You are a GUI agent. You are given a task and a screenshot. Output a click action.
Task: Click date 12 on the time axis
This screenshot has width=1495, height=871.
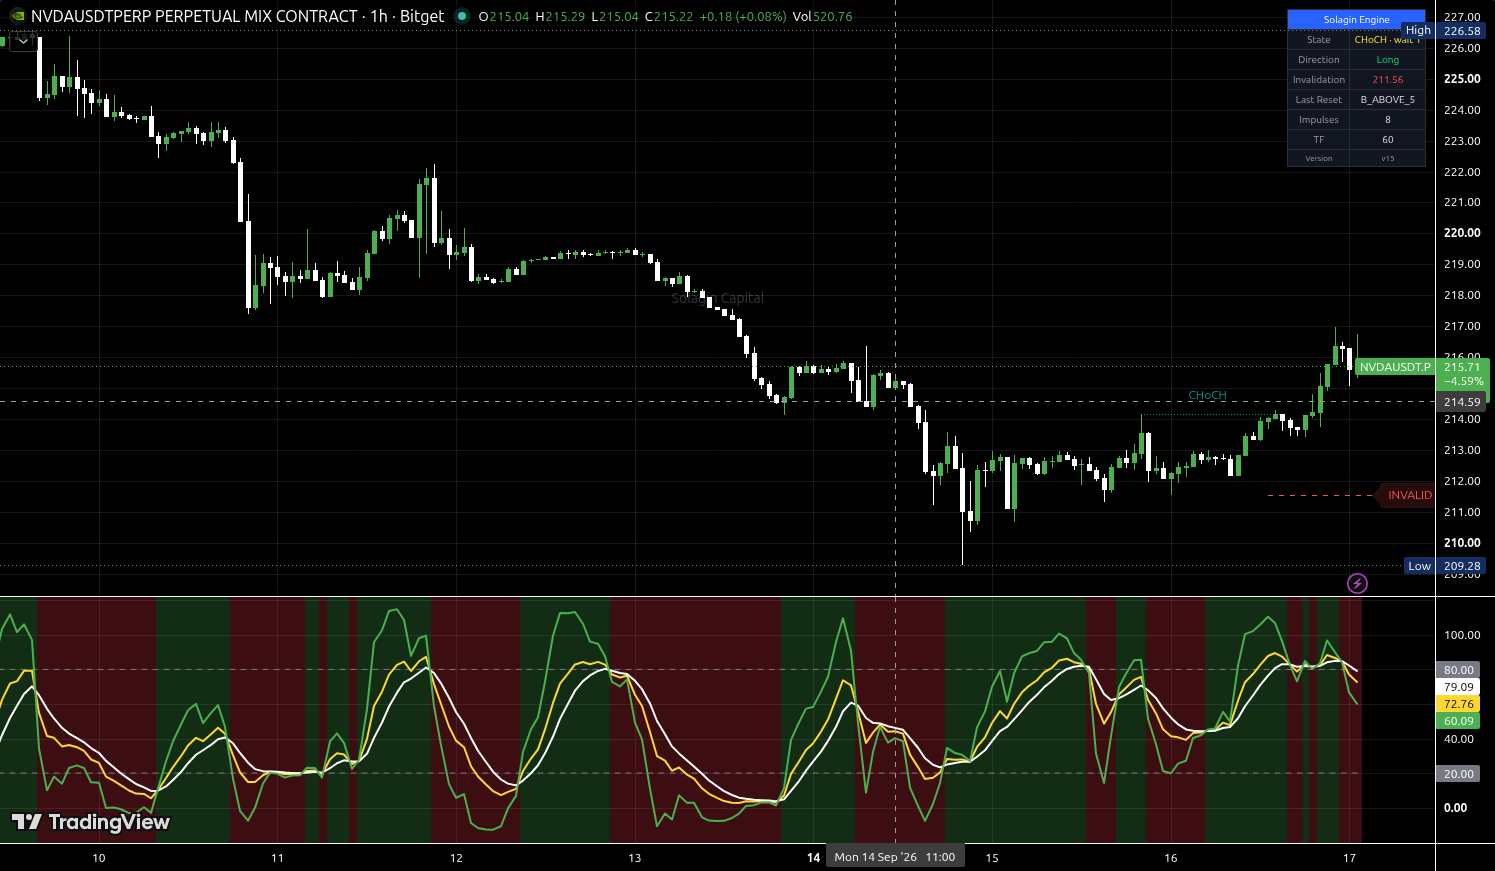pyautogui.click(x=456, y=858)
